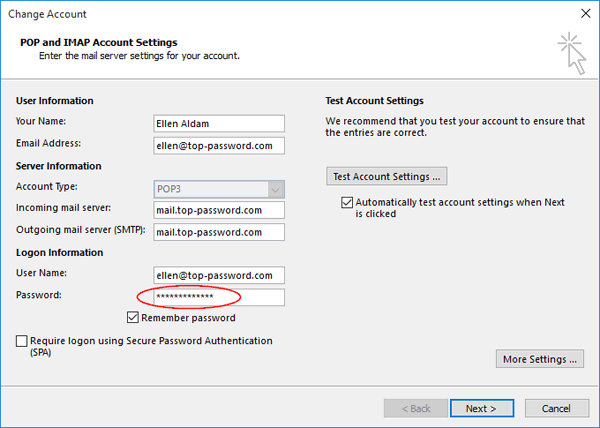Proceed with the Next button

click(480, 408)
